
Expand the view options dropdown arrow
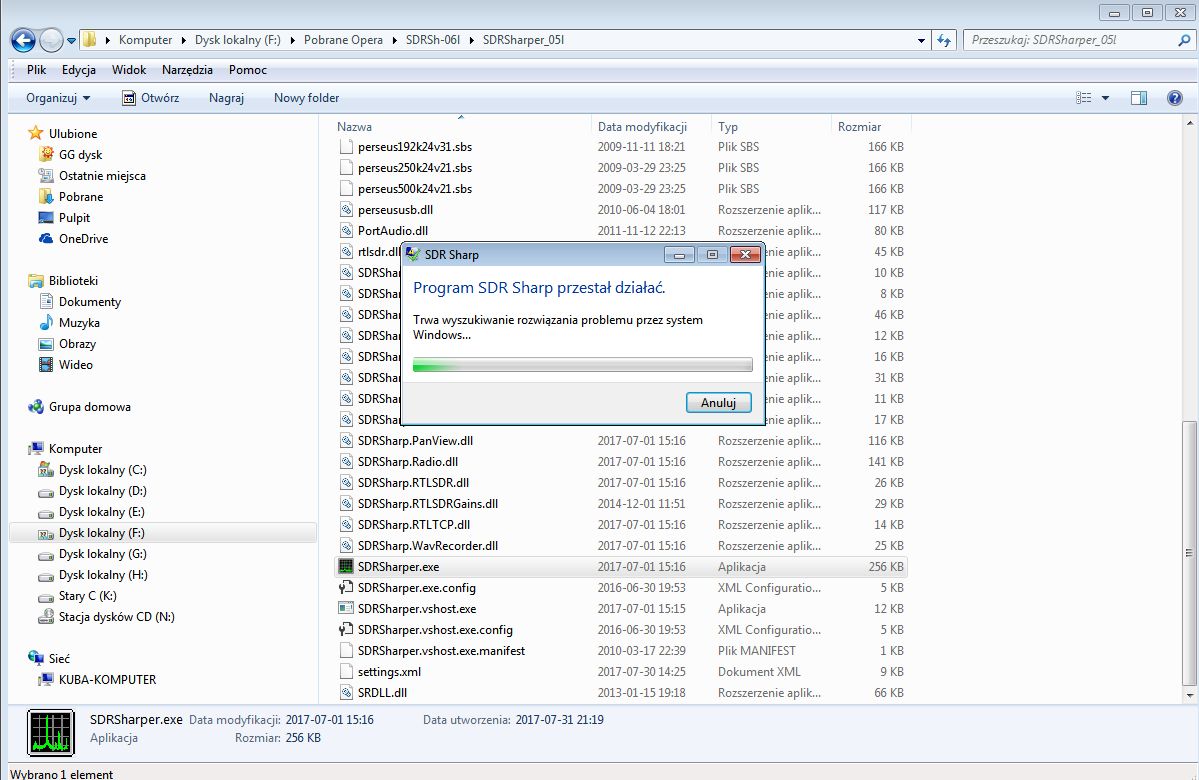pyautogui.click(x=1105, y=98)
